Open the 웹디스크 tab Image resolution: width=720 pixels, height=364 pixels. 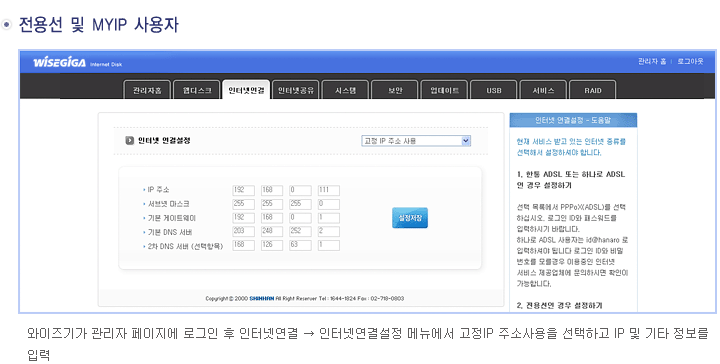(197, 90)
